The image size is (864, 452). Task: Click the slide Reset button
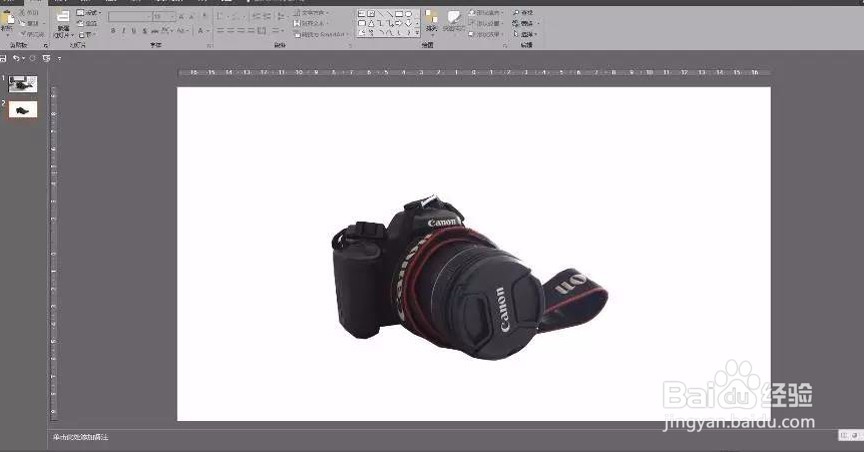click(x=89, y=23)
